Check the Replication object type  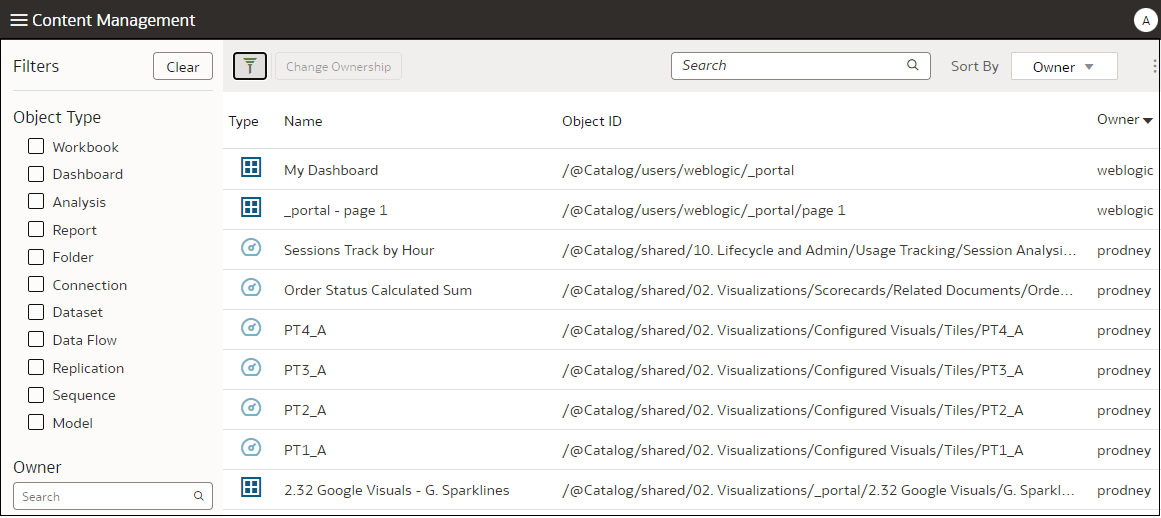tap(36, 368)
